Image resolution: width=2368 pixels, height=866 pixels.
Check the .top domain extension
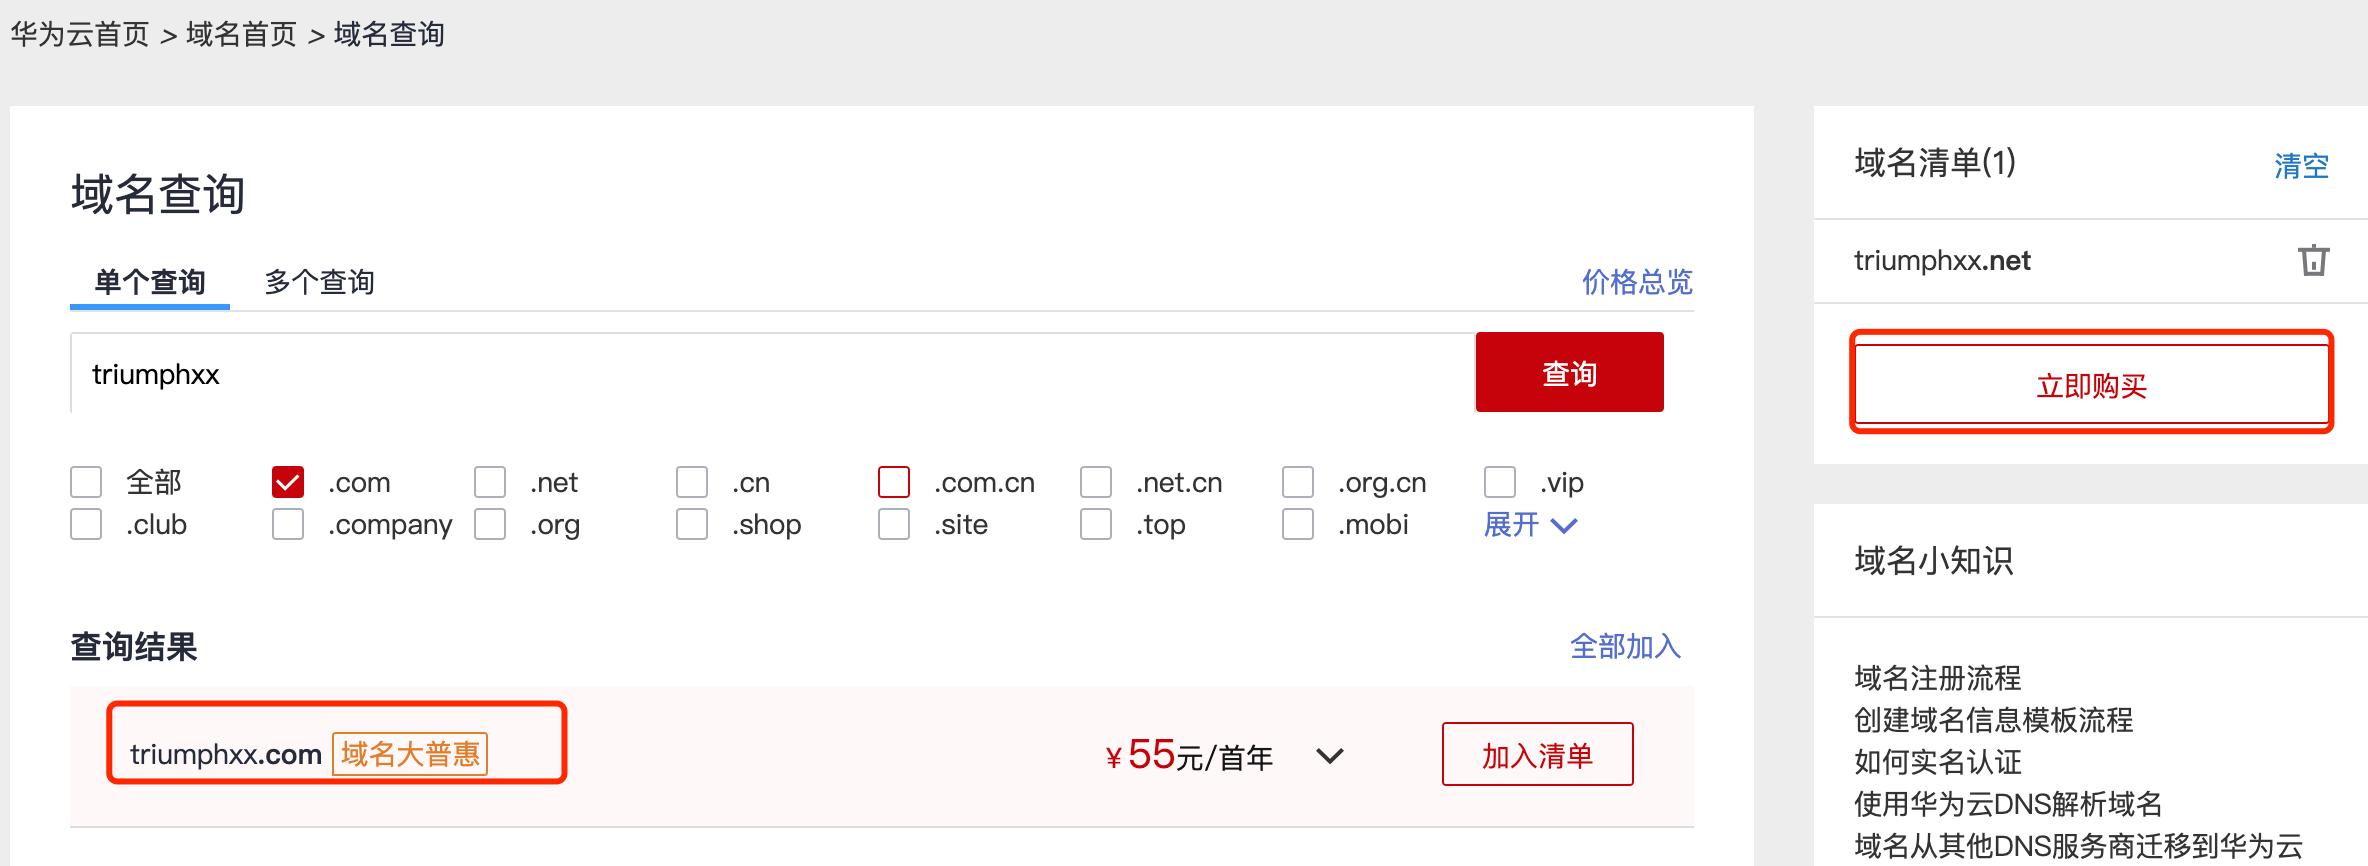point(1094,523)
